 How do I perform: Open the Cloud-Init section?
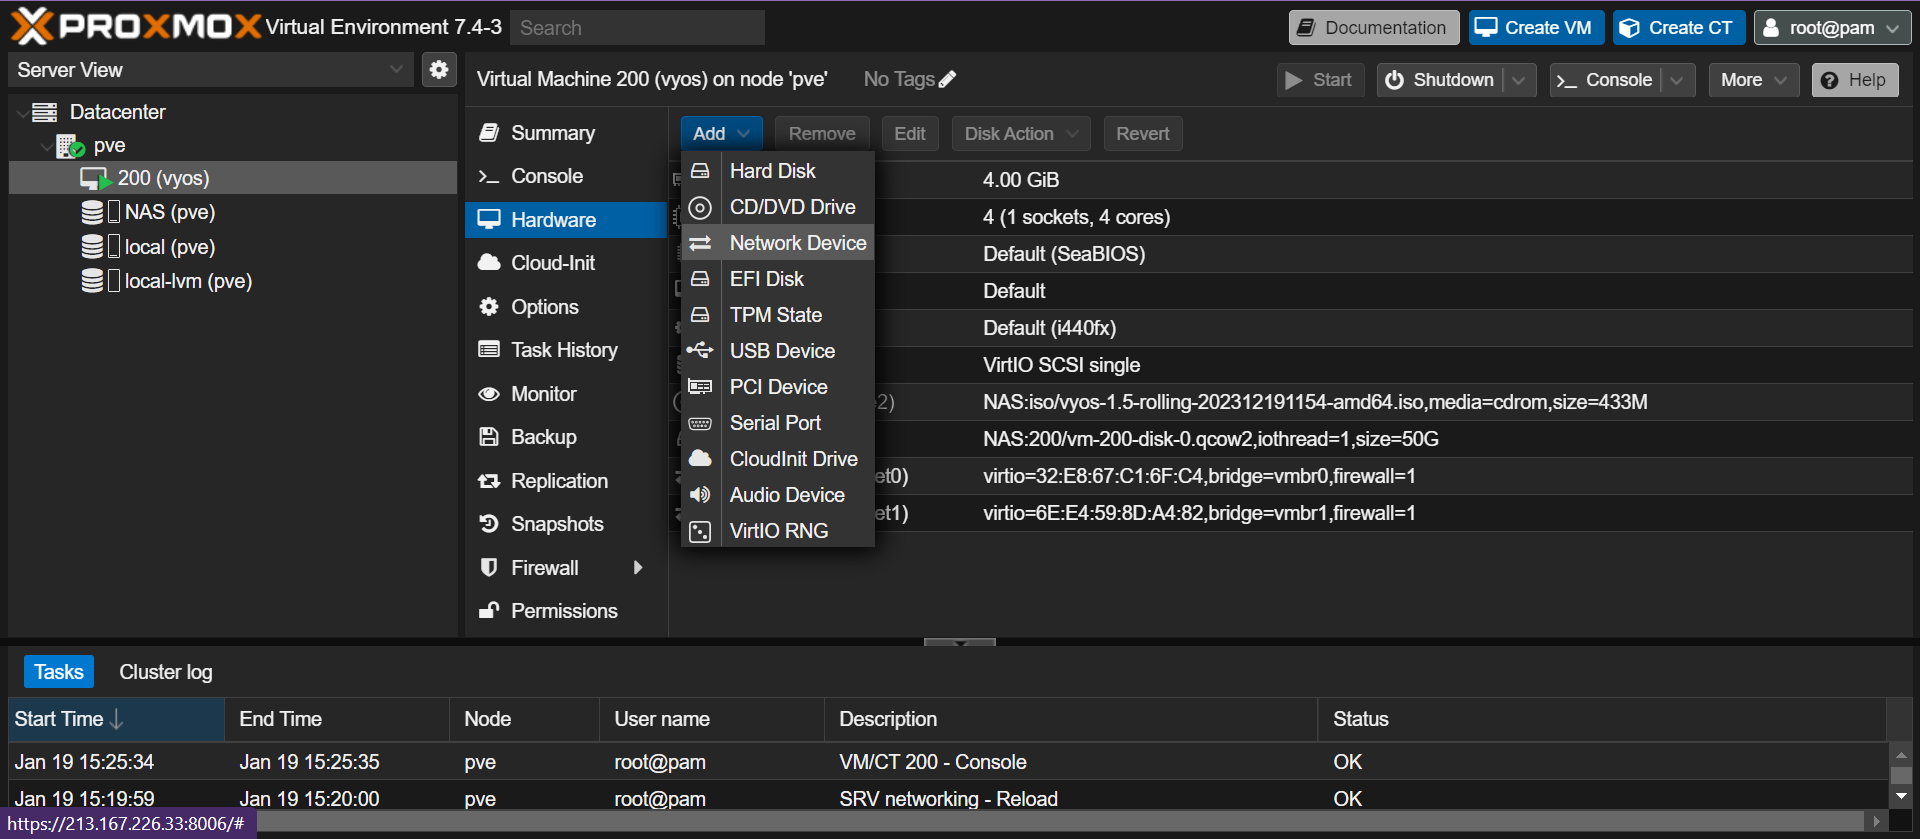click(x=565, y=263)
